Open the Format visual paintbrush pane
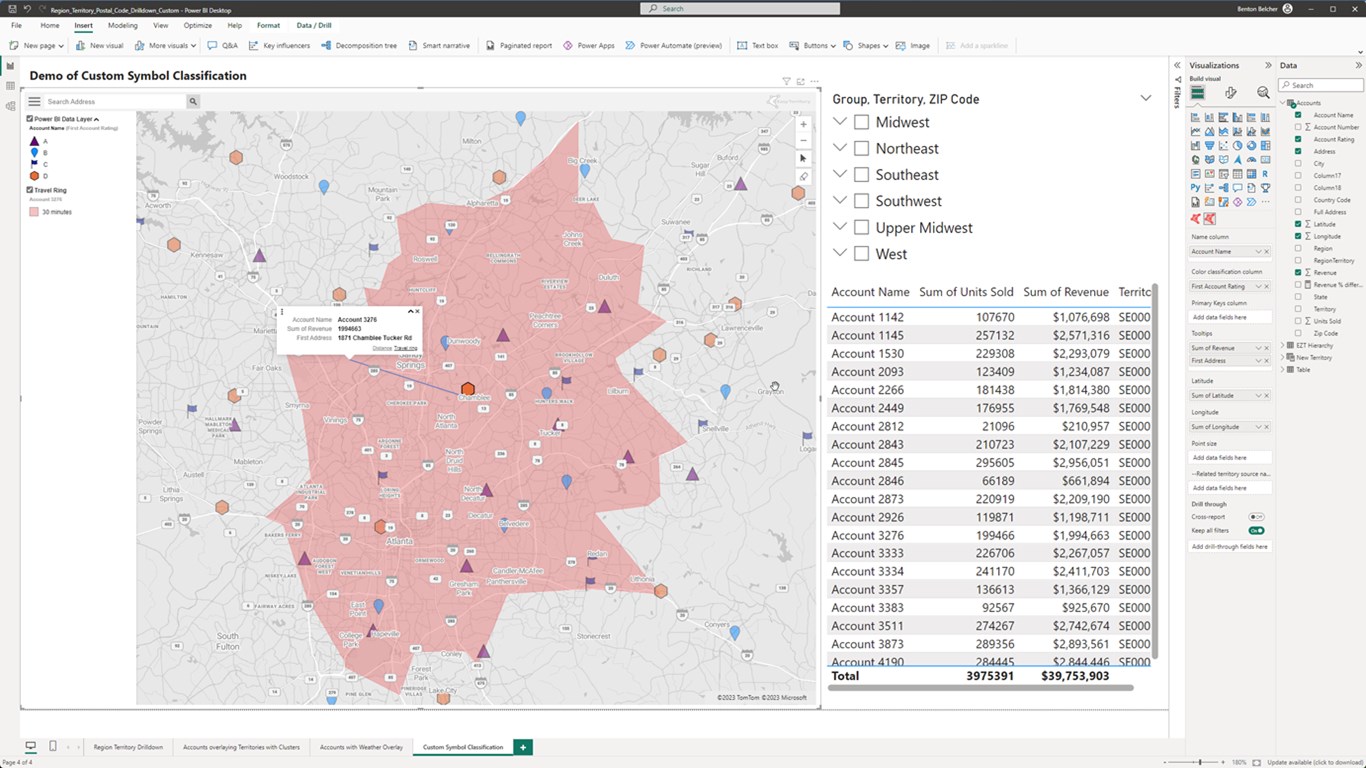This screenshot has width=1366, height=768. pos(1230,93)
